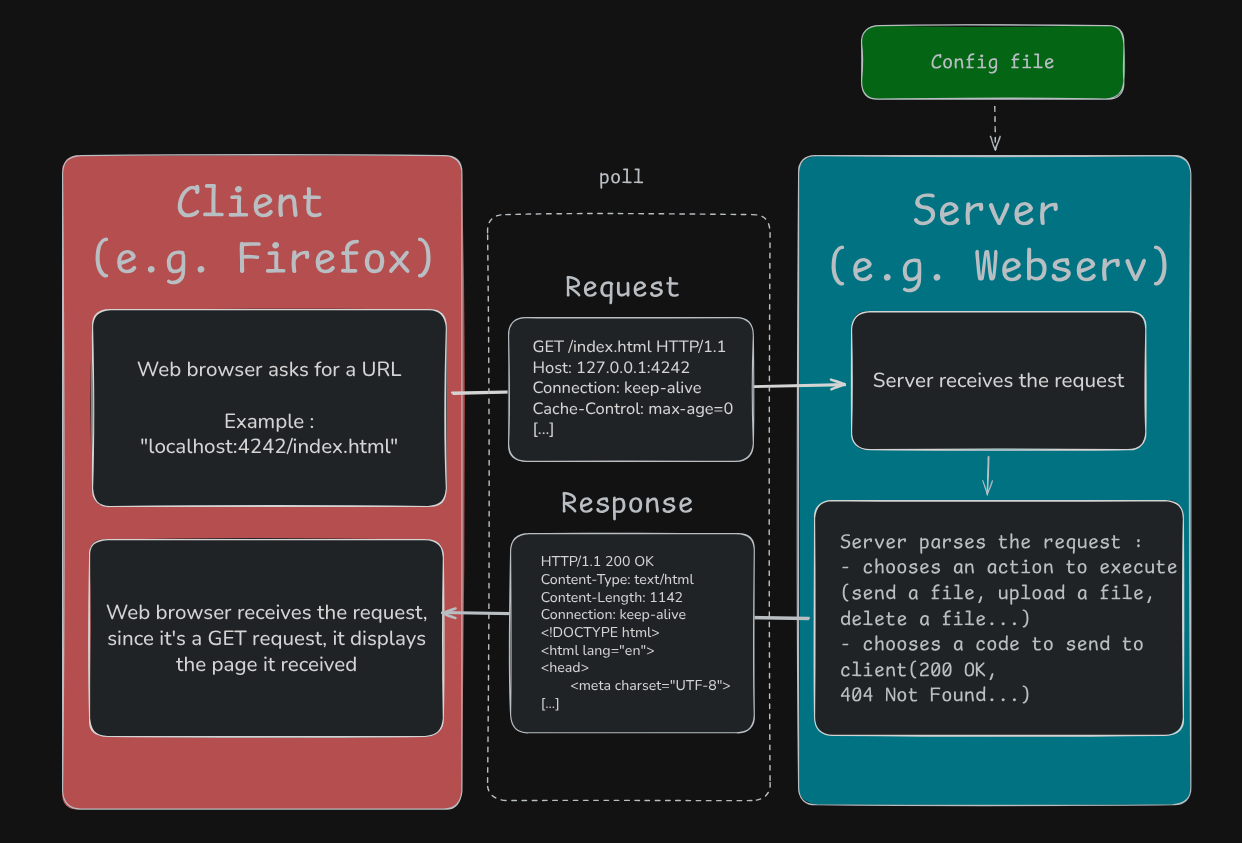Viewport: 1242px width, 843px height.
Task: Select the 'localhost:4242/index.html' example text
Action: 268,447
